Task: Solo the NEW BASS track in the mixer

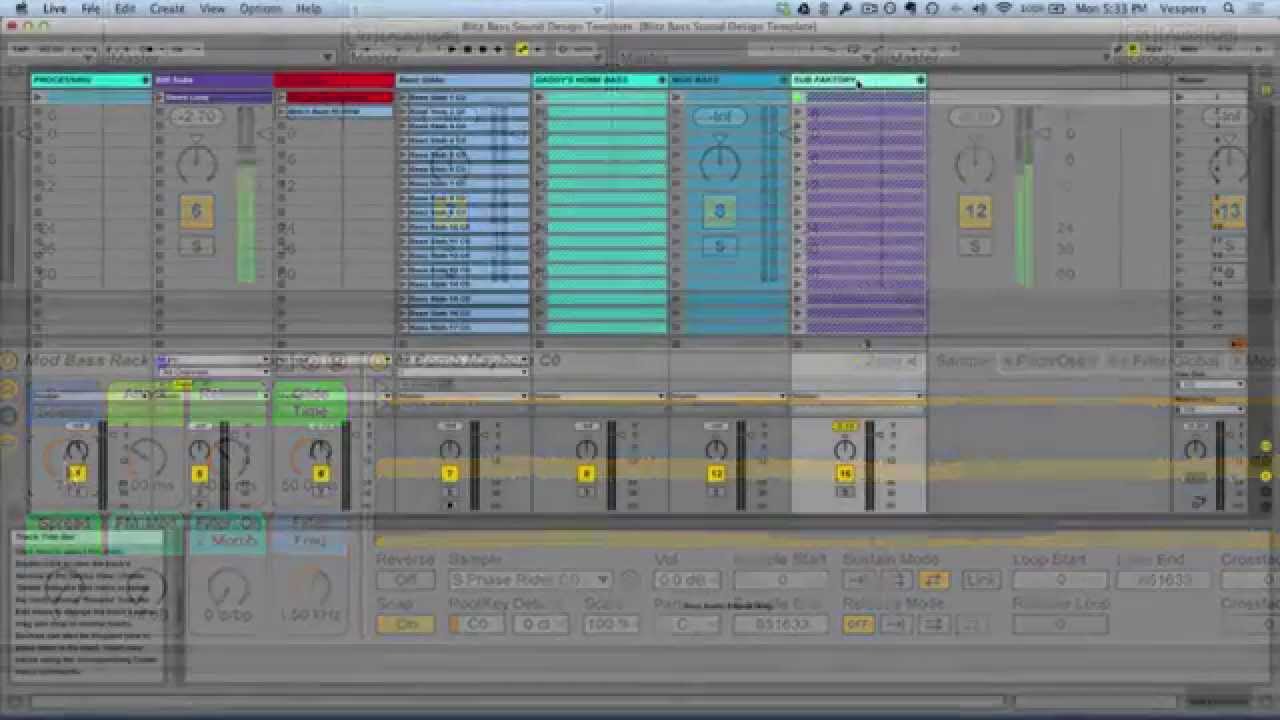Action: (716, 491)
